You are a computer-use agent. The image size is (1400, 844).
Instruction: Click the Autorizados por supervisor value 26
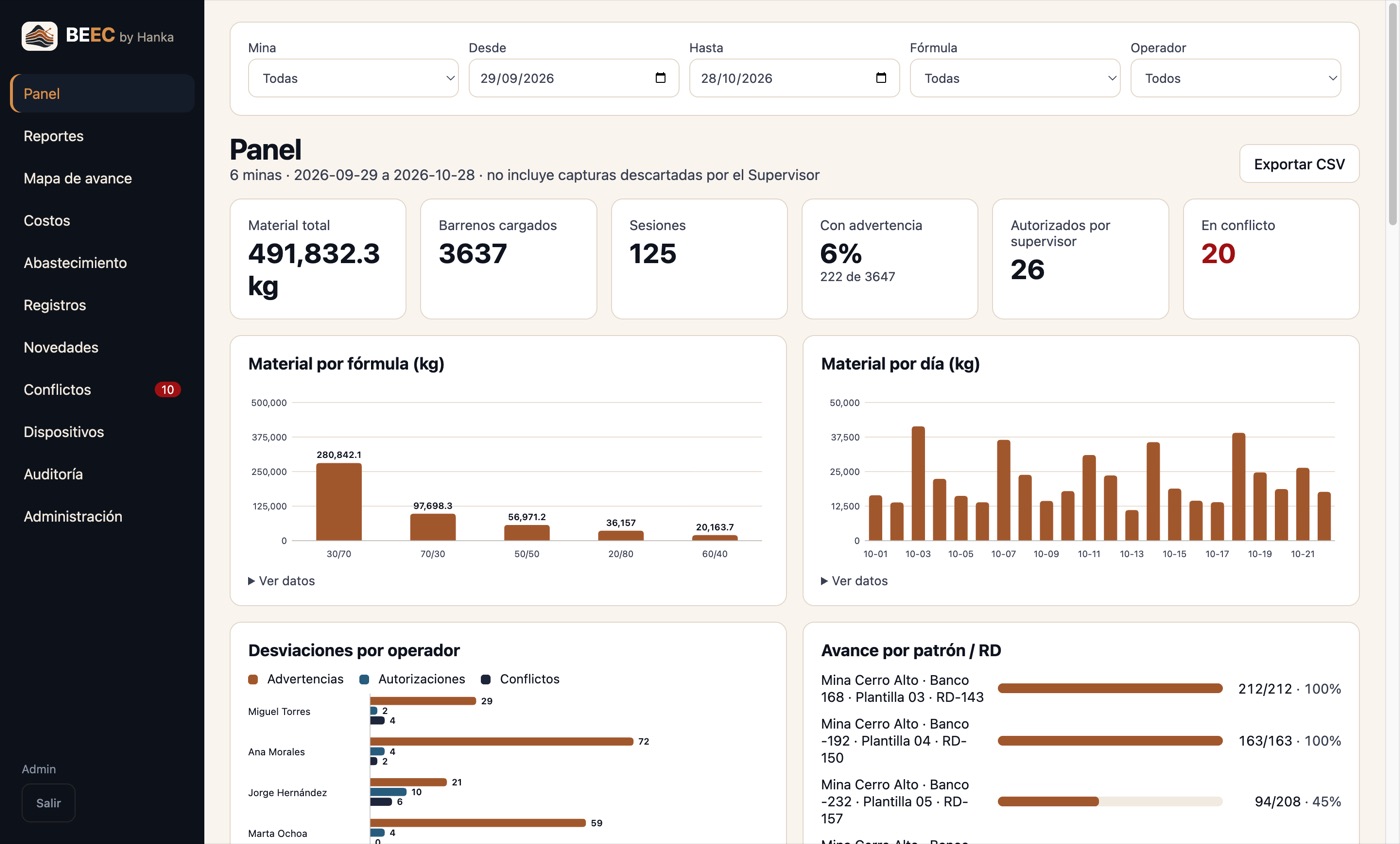tap(1028, 270)
